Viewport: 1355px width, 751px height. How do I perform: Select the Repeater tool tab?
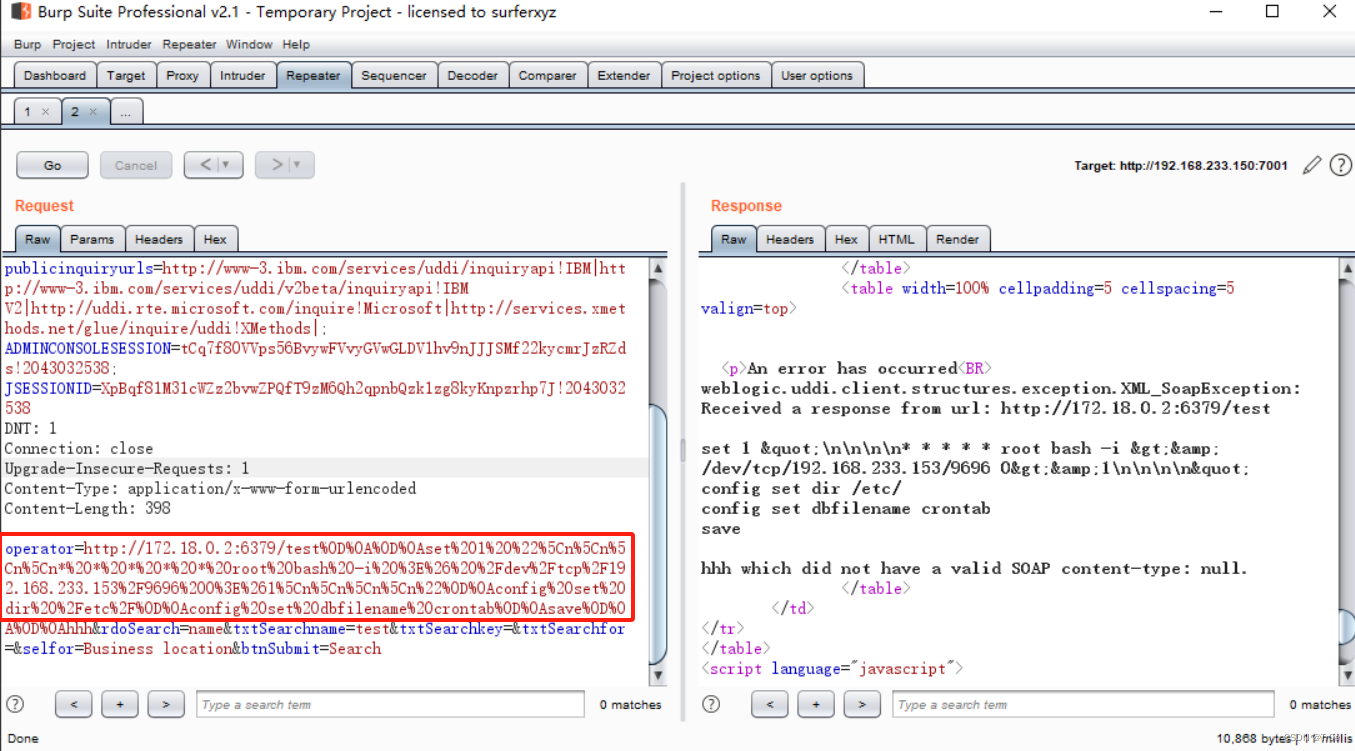313,75
